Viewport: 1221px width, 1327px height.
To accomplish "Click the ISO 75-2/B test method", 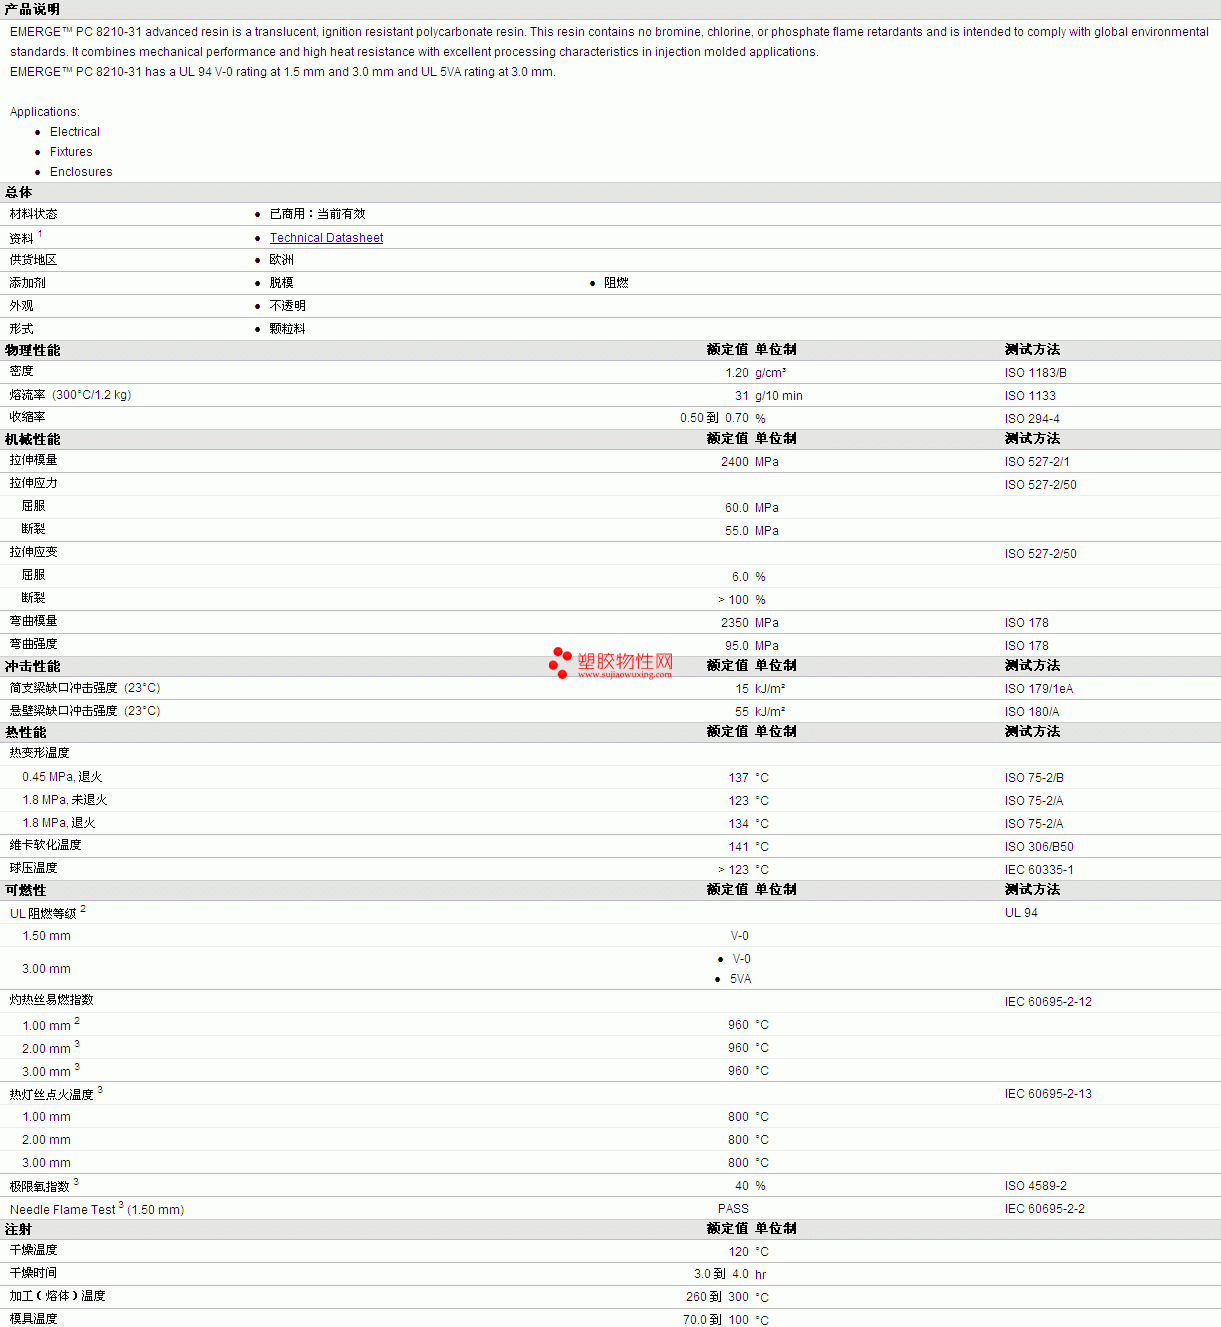I will pyautogui.click(x=1034, y=778).
